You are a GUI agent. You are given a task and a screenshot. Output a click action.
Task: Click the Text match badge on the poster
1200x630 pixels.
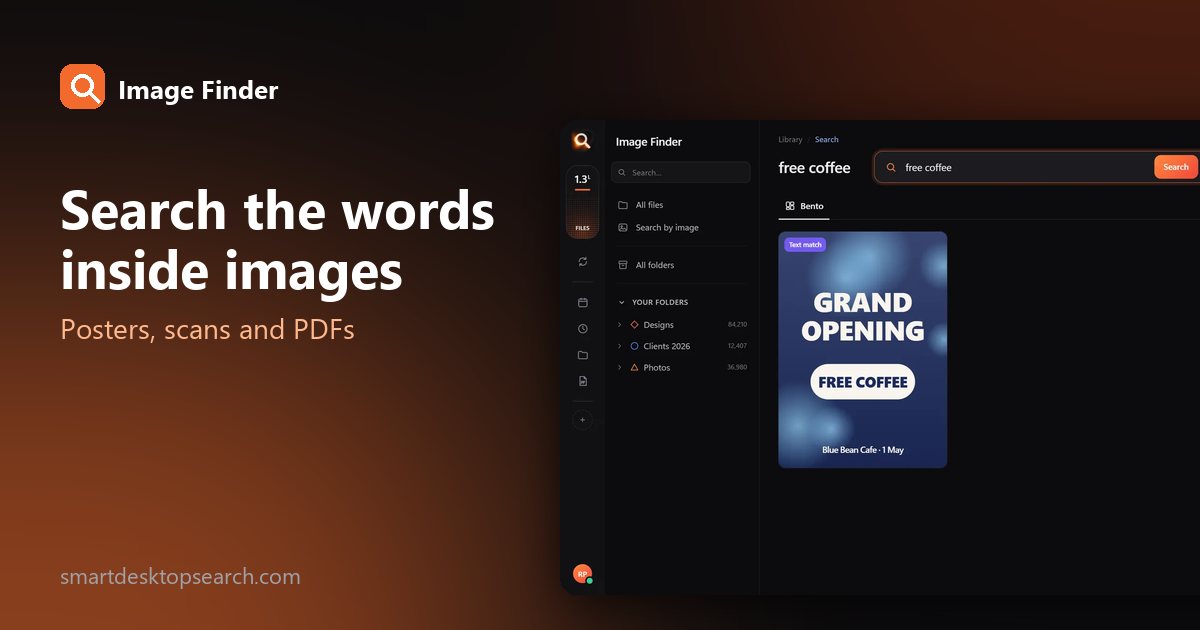pyautogui.click(x=805, y=245)
